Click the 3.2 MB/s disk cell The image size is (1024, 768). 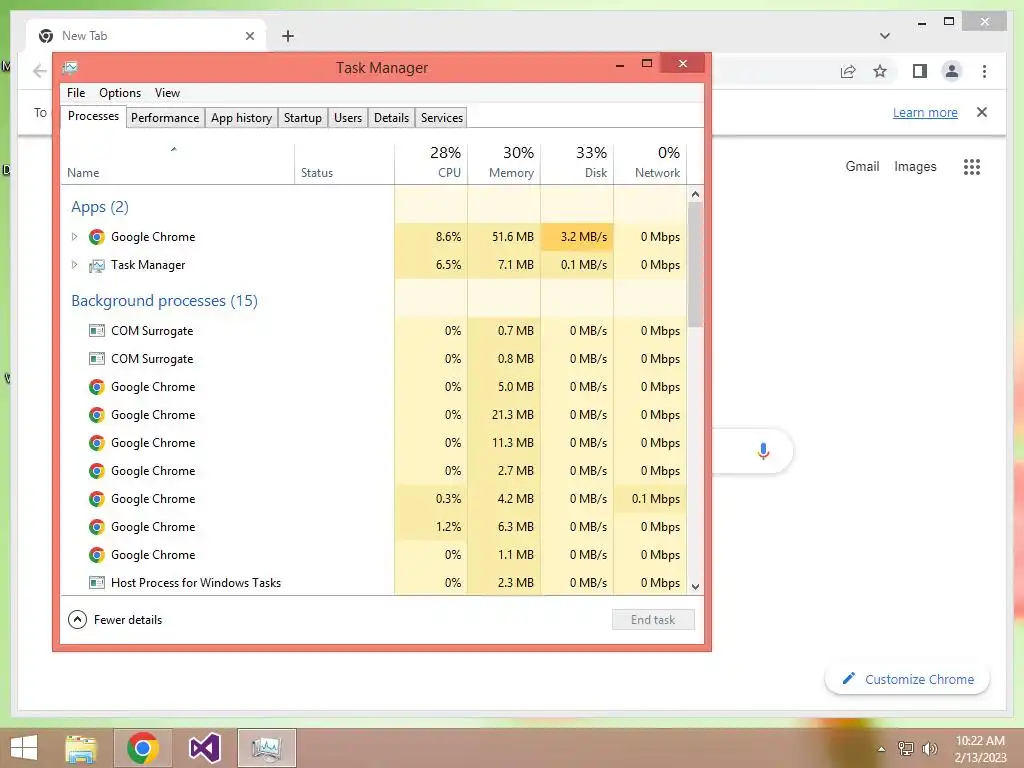click(x=577, y=236)
